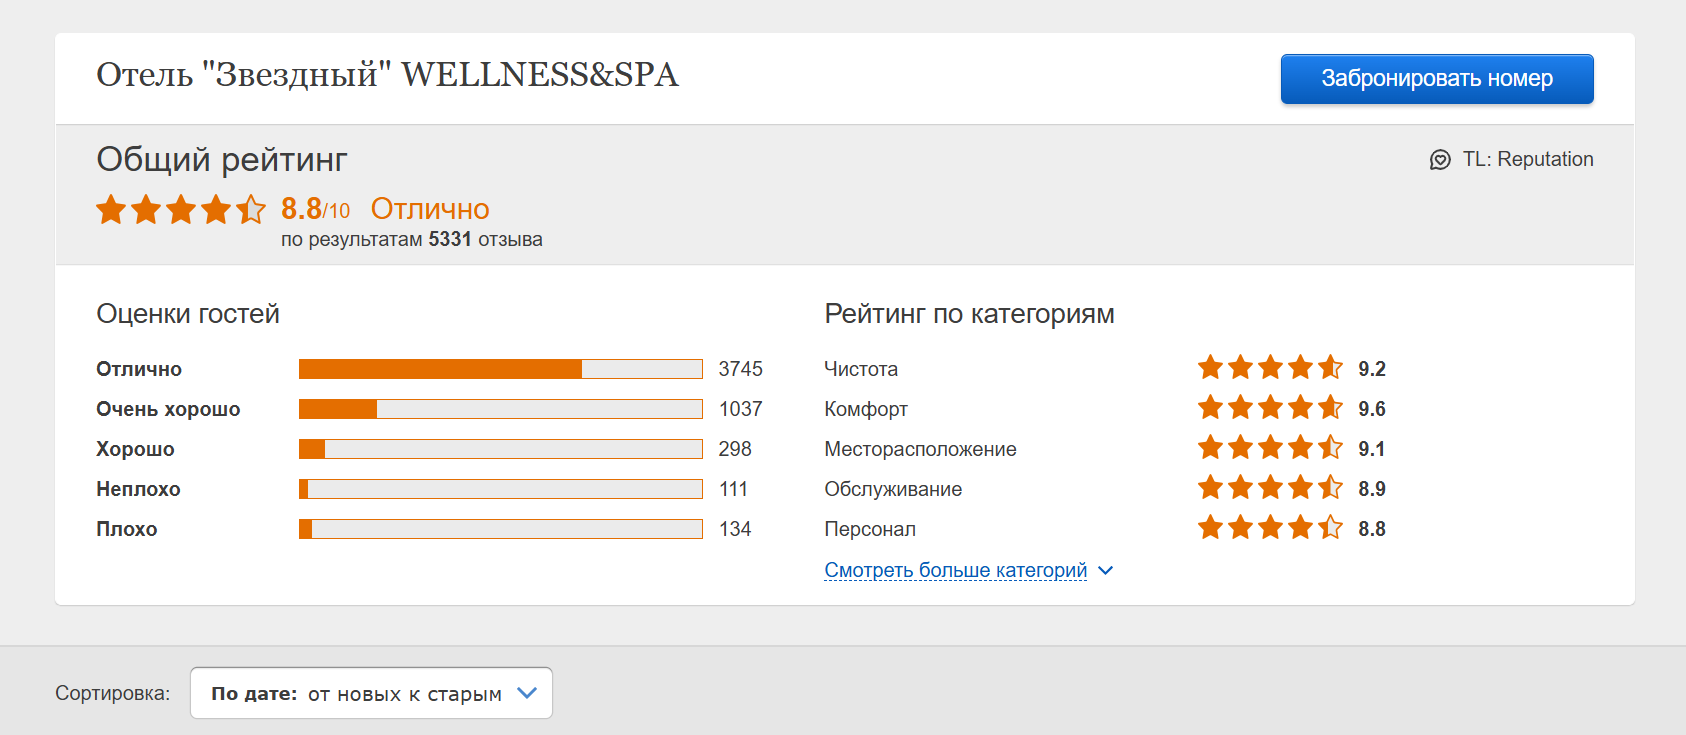Screen dimensions: 1686x735
Task: Click the overall rating stars icon
Action: [181, 209]
